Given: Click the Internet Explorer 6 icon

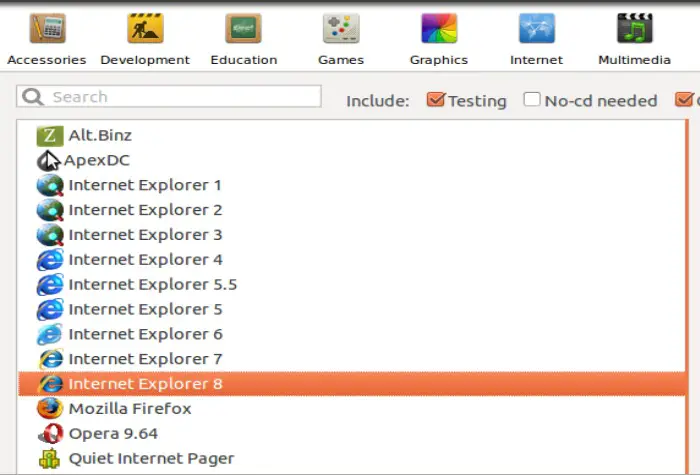Looking at the screenshot, I should coord(50,334).
